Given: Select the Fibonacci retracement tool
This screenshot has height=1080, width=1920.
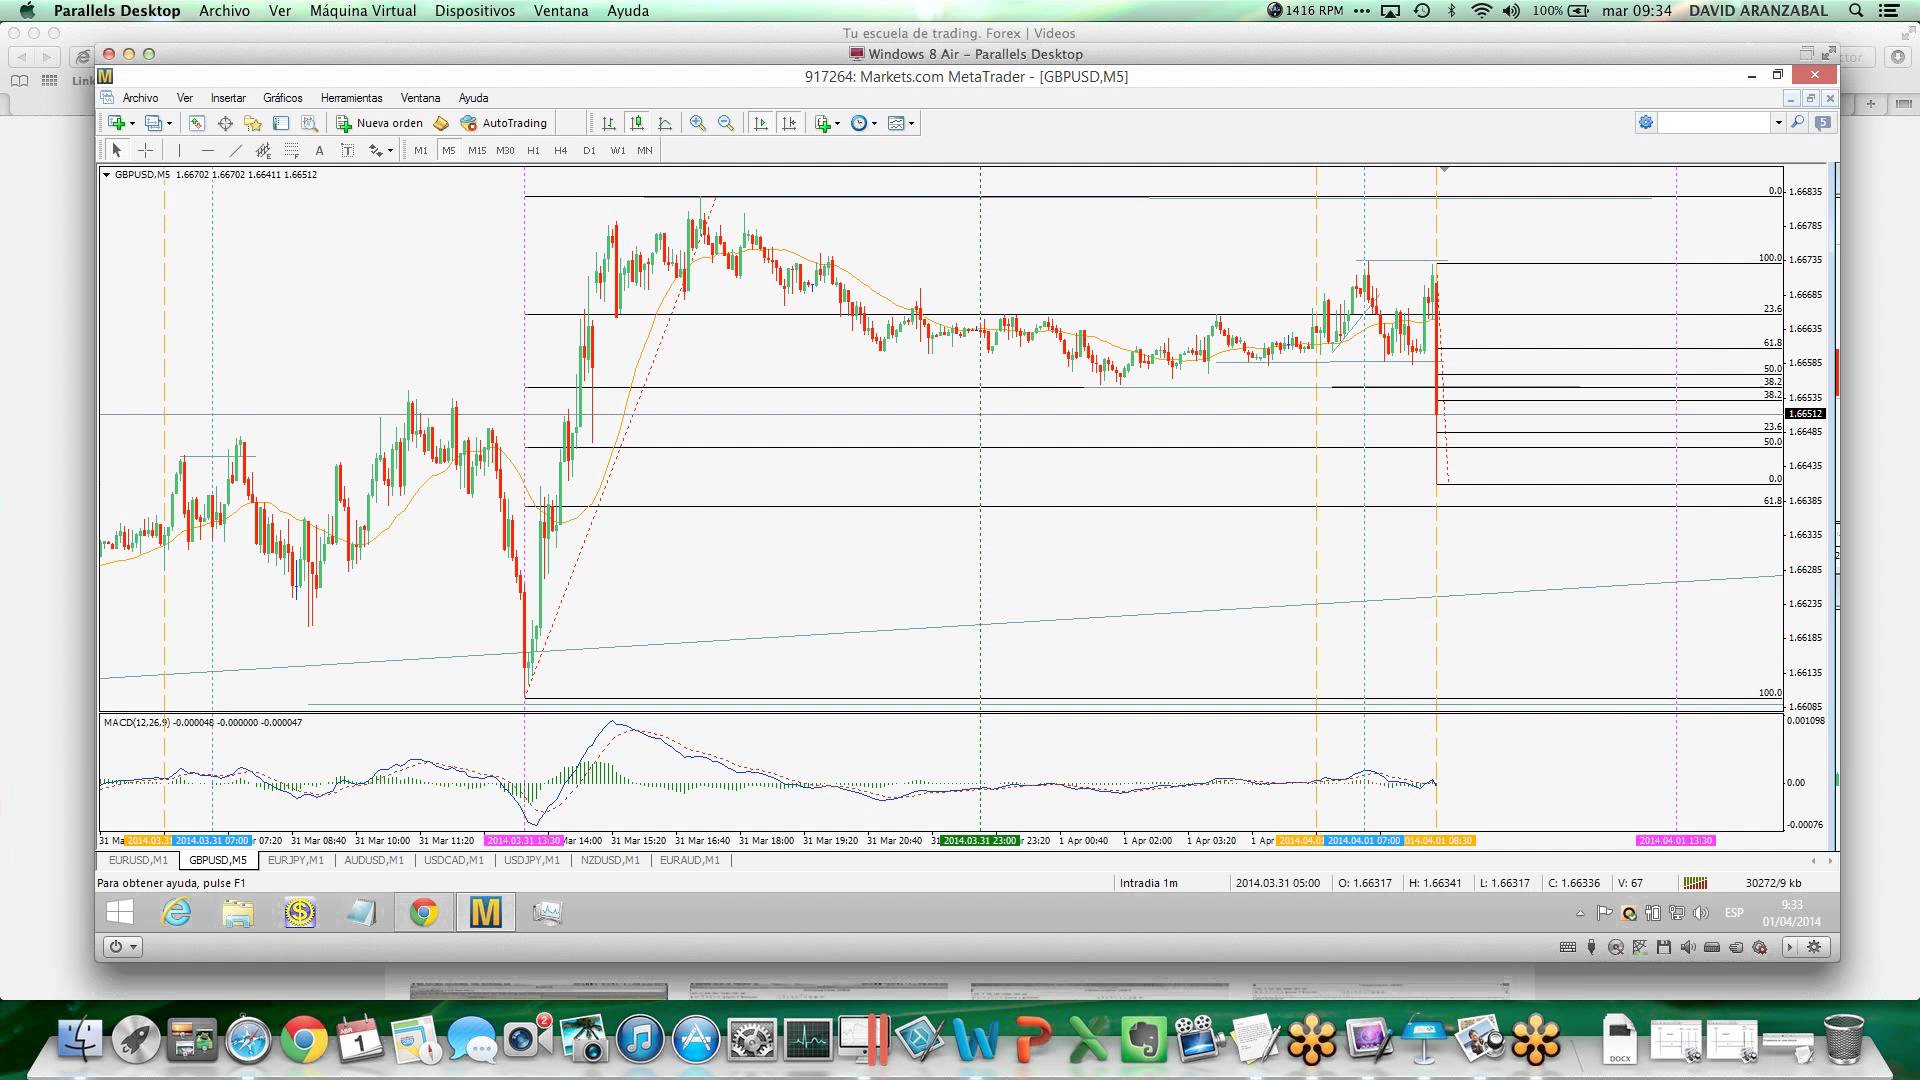Looking at the screenshot, I should click(292, 150).
